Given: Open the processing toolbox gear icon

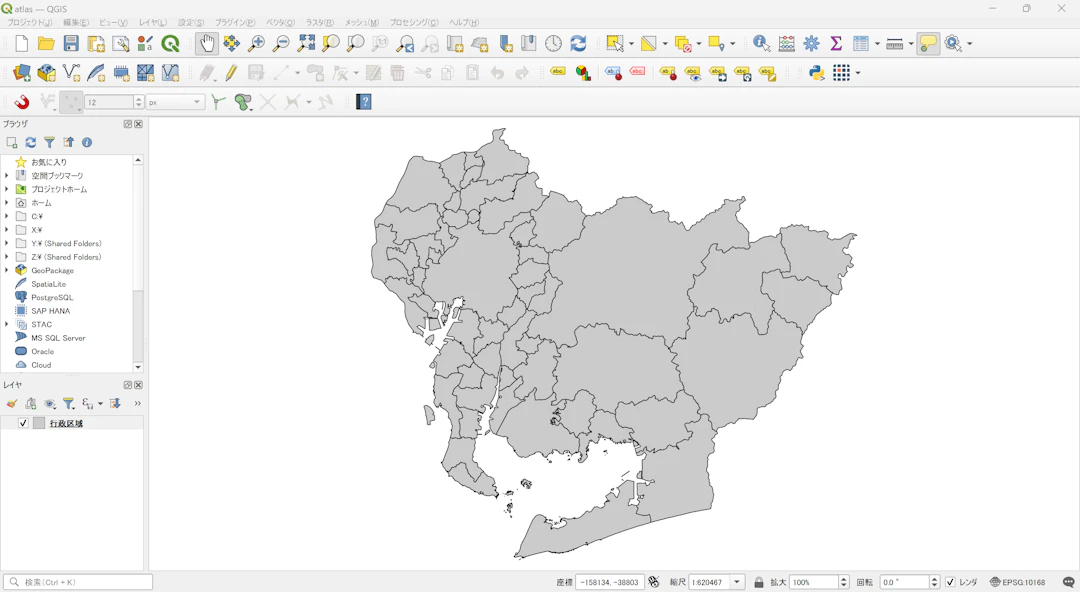Looking at the screenshot, I should click(811, 43).
